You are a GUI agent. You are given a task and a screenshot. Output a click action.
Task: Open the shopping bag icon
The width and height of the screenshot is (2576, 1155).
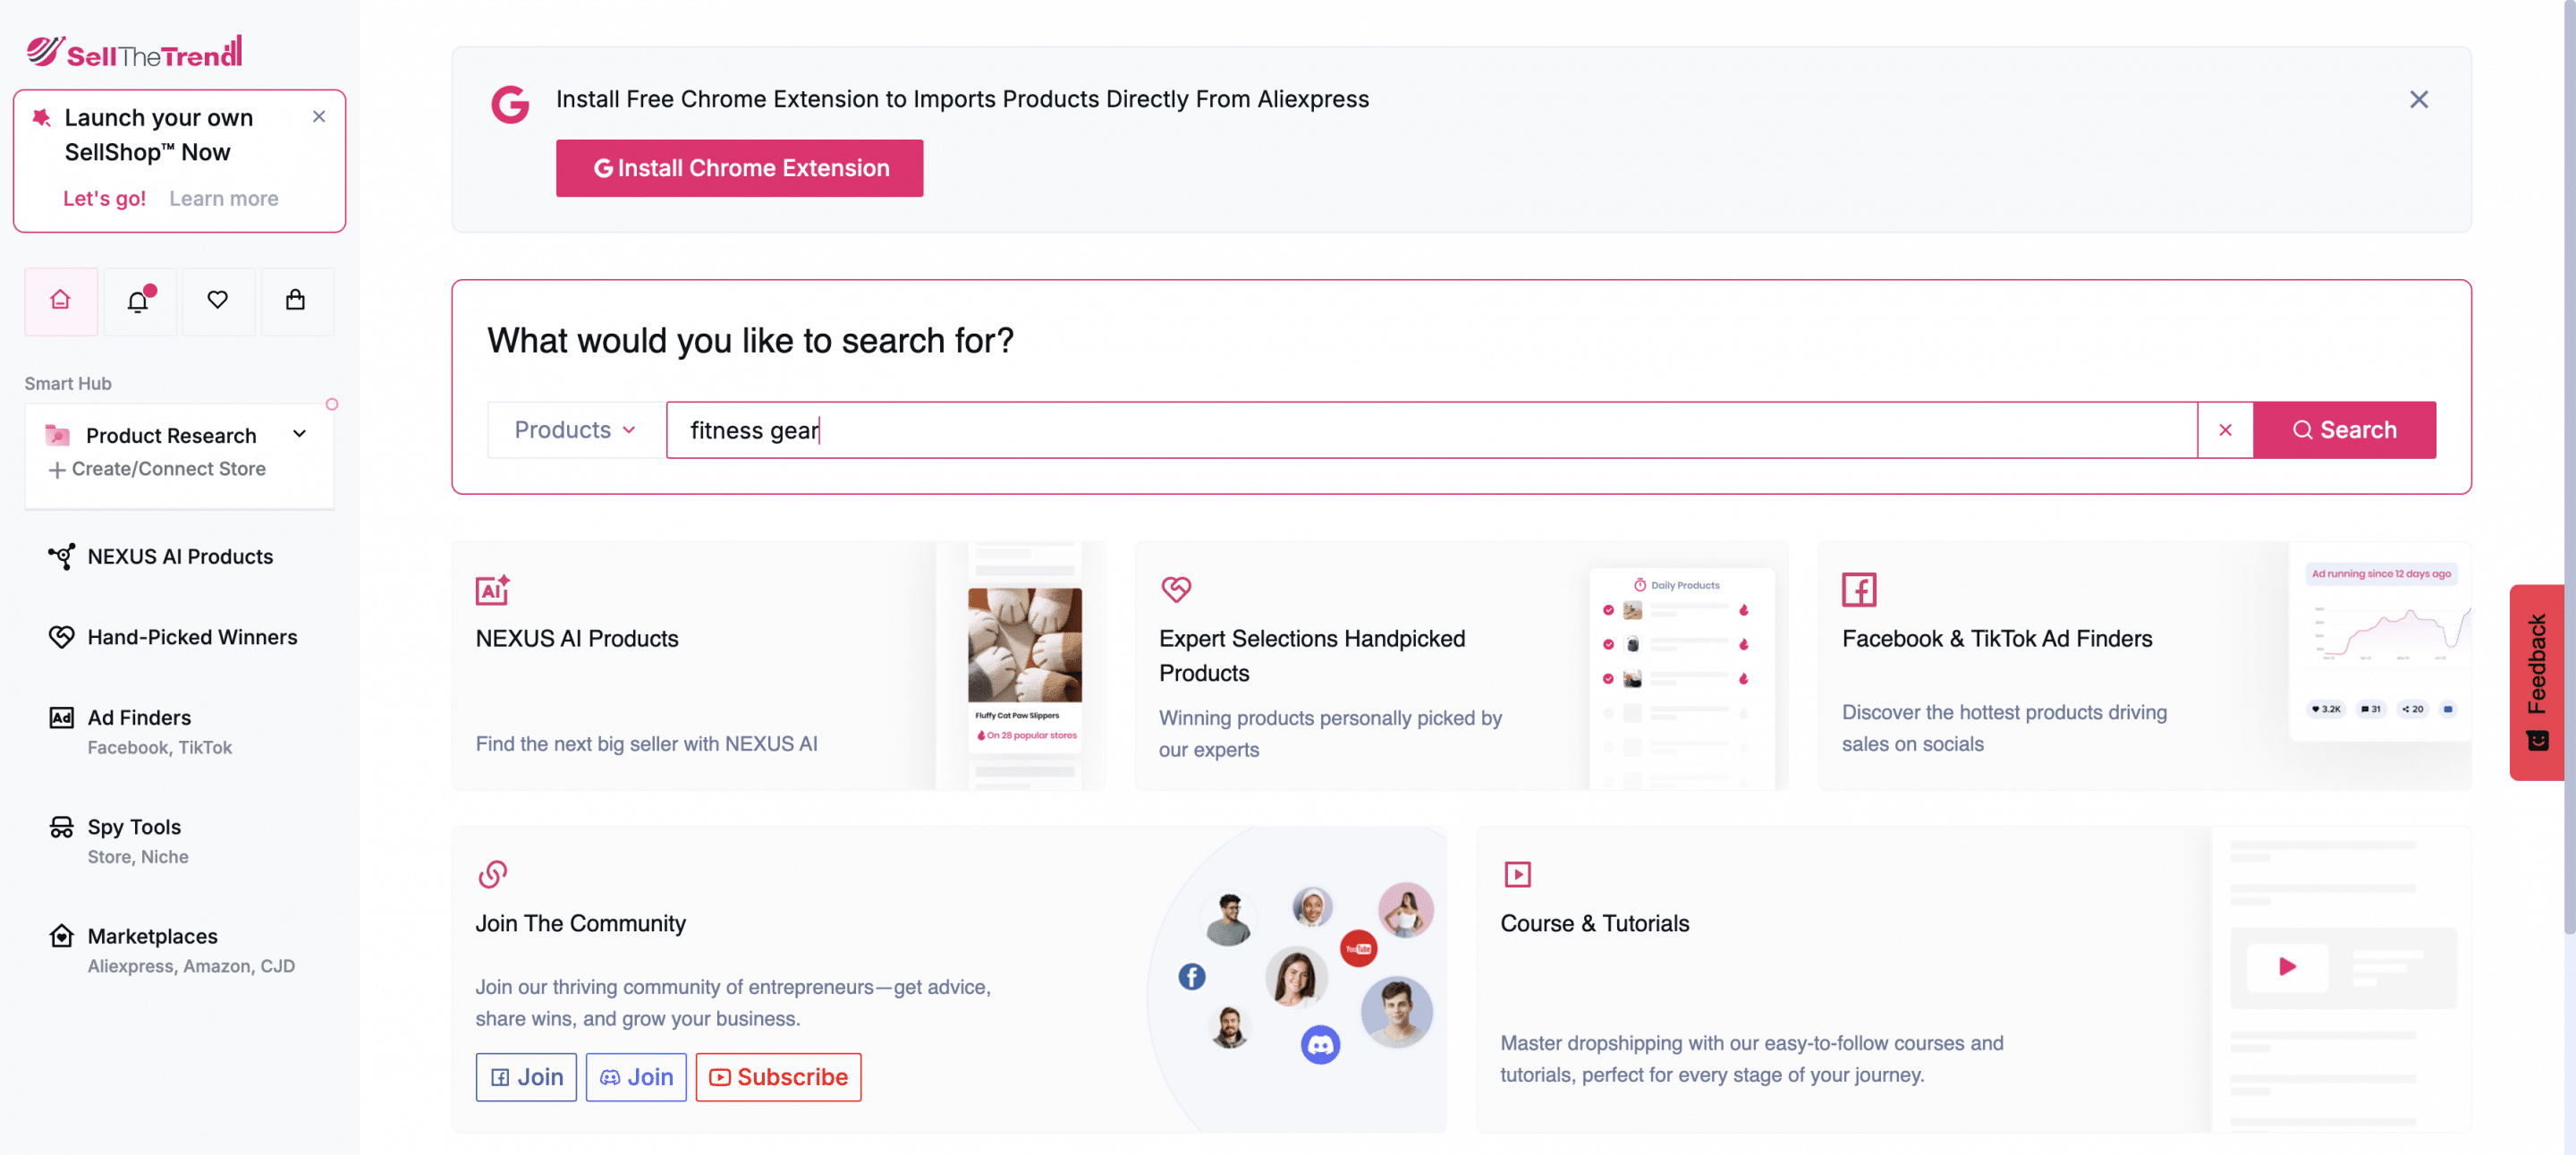click(x=297, y=301)
